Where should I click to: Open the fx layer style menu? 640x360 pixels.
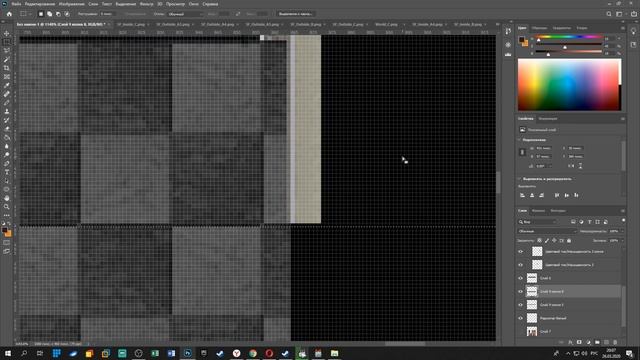pyautogui.click(x=570, y=342)
